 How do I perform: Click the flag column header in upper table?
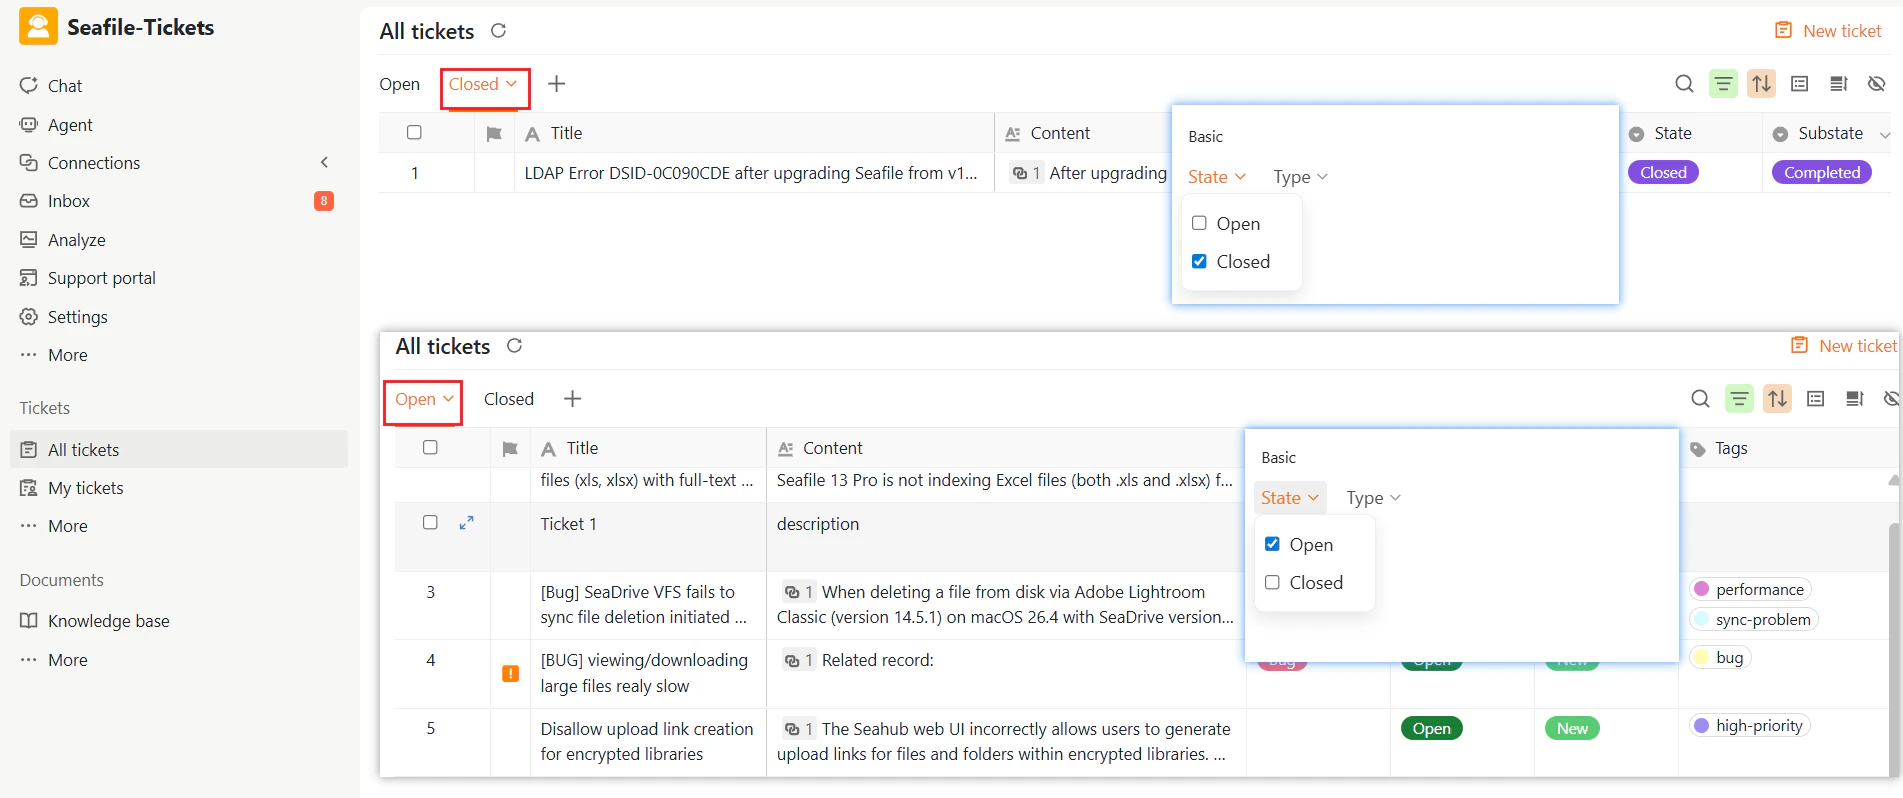[494, 134]
